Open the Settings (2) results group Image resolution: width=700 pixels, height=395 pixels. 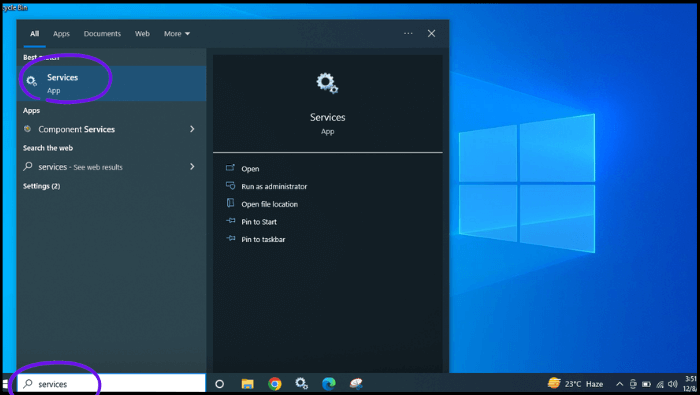(x=42, y=186)
